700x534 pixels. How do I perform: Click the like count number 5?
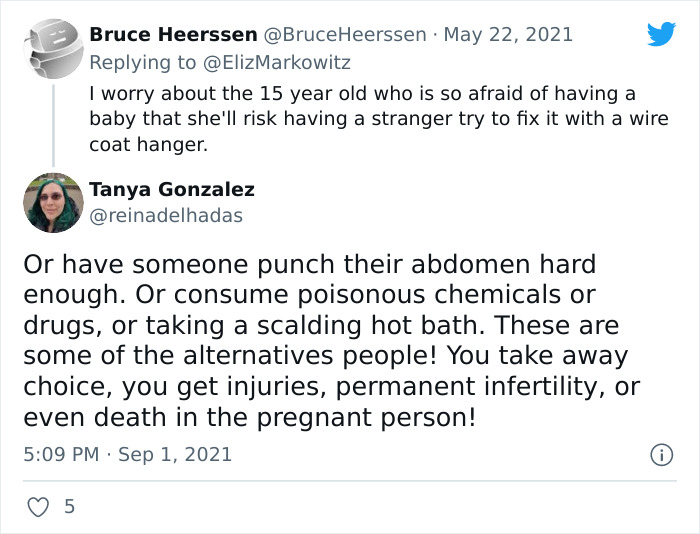(x=69, y=507)
